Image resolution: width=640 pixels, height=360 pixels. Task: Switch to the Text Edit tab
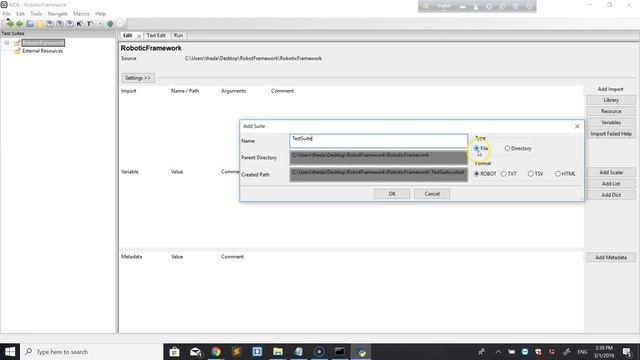[156, 36]
